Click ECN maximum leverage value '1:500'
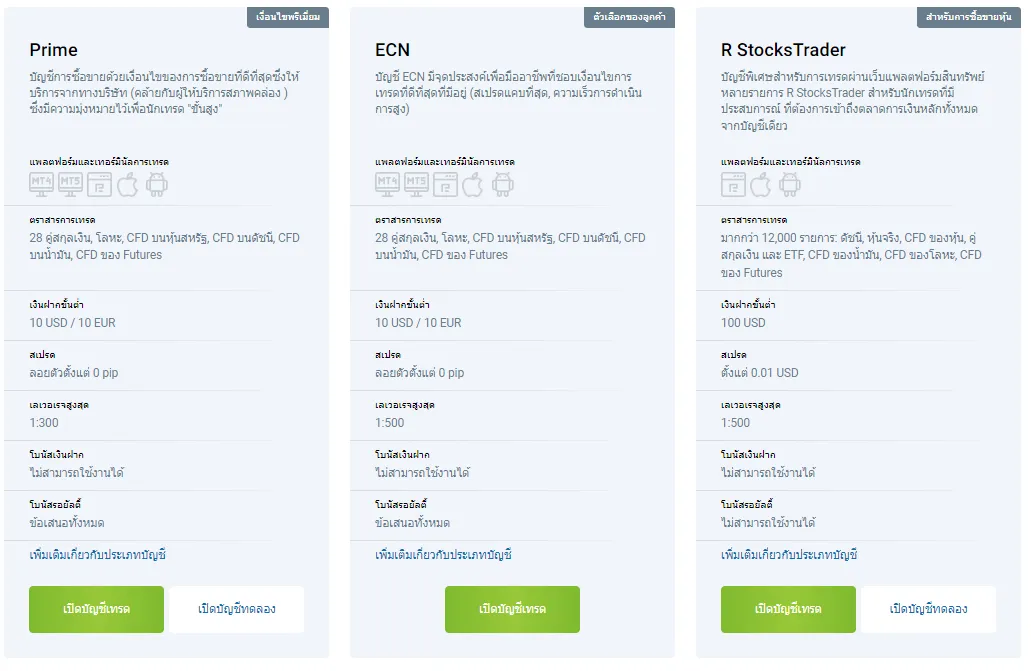The height and width of the screenshot is (671, 1033). (390, 423)
